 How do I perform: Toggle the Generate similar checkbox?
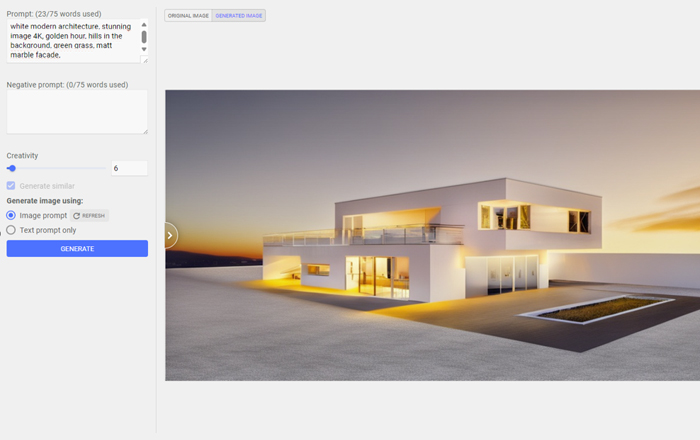11,186
